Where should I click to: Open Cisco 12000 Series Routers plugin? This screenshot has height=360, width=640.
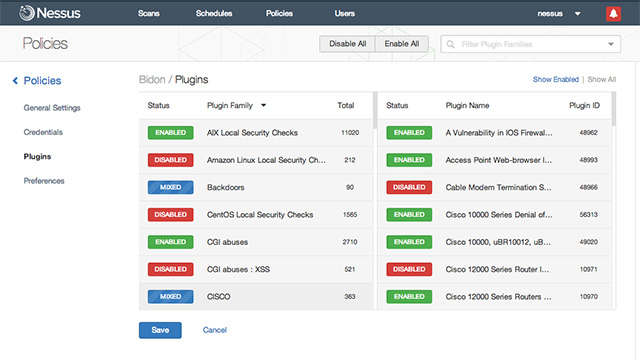498,297
